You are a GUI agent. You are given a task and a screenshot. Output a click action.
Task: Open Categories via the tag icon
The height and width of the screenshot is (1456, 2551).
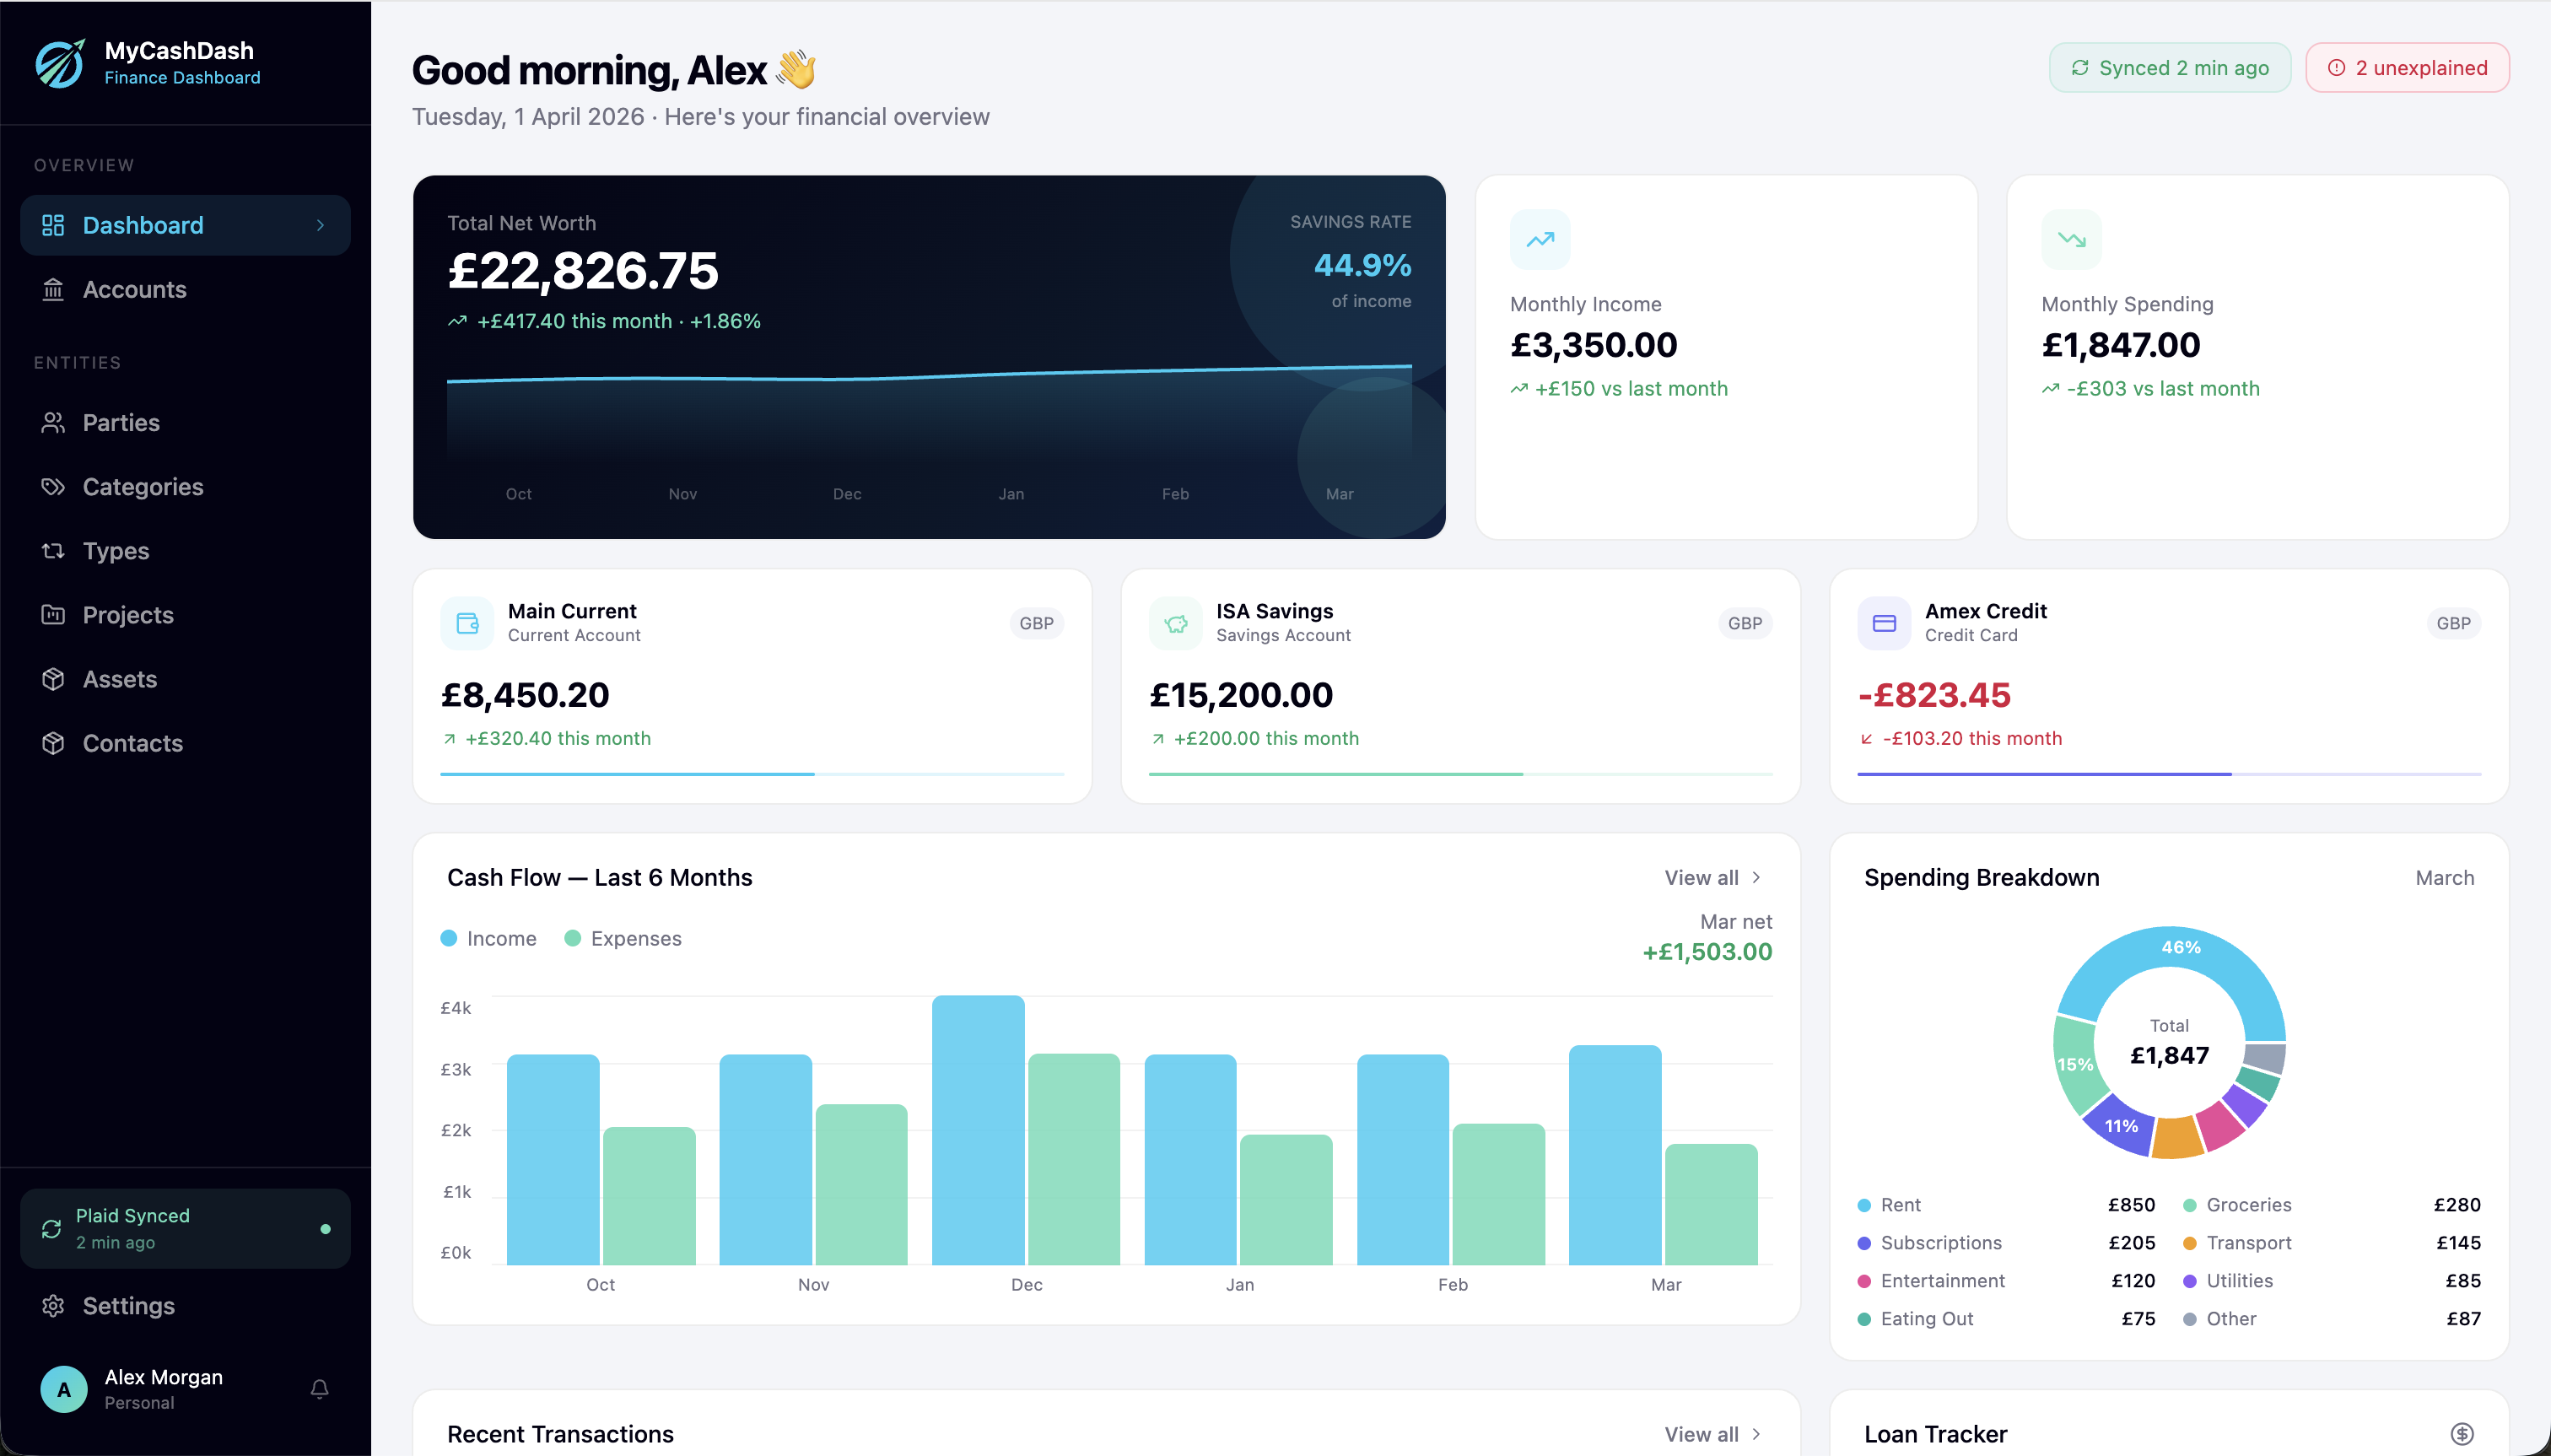[54, 486]
